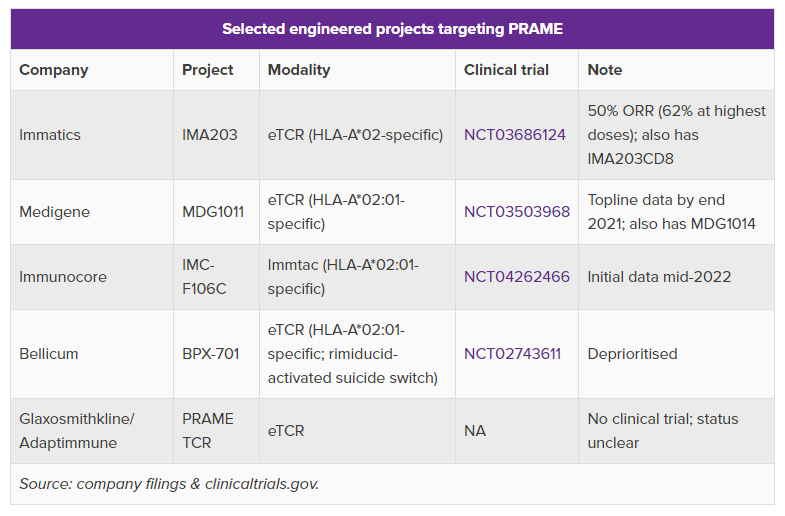The height and width of the screenshot is (516, 785).
Task: Select the Immunocore company cell
Action: coord(63,277)
